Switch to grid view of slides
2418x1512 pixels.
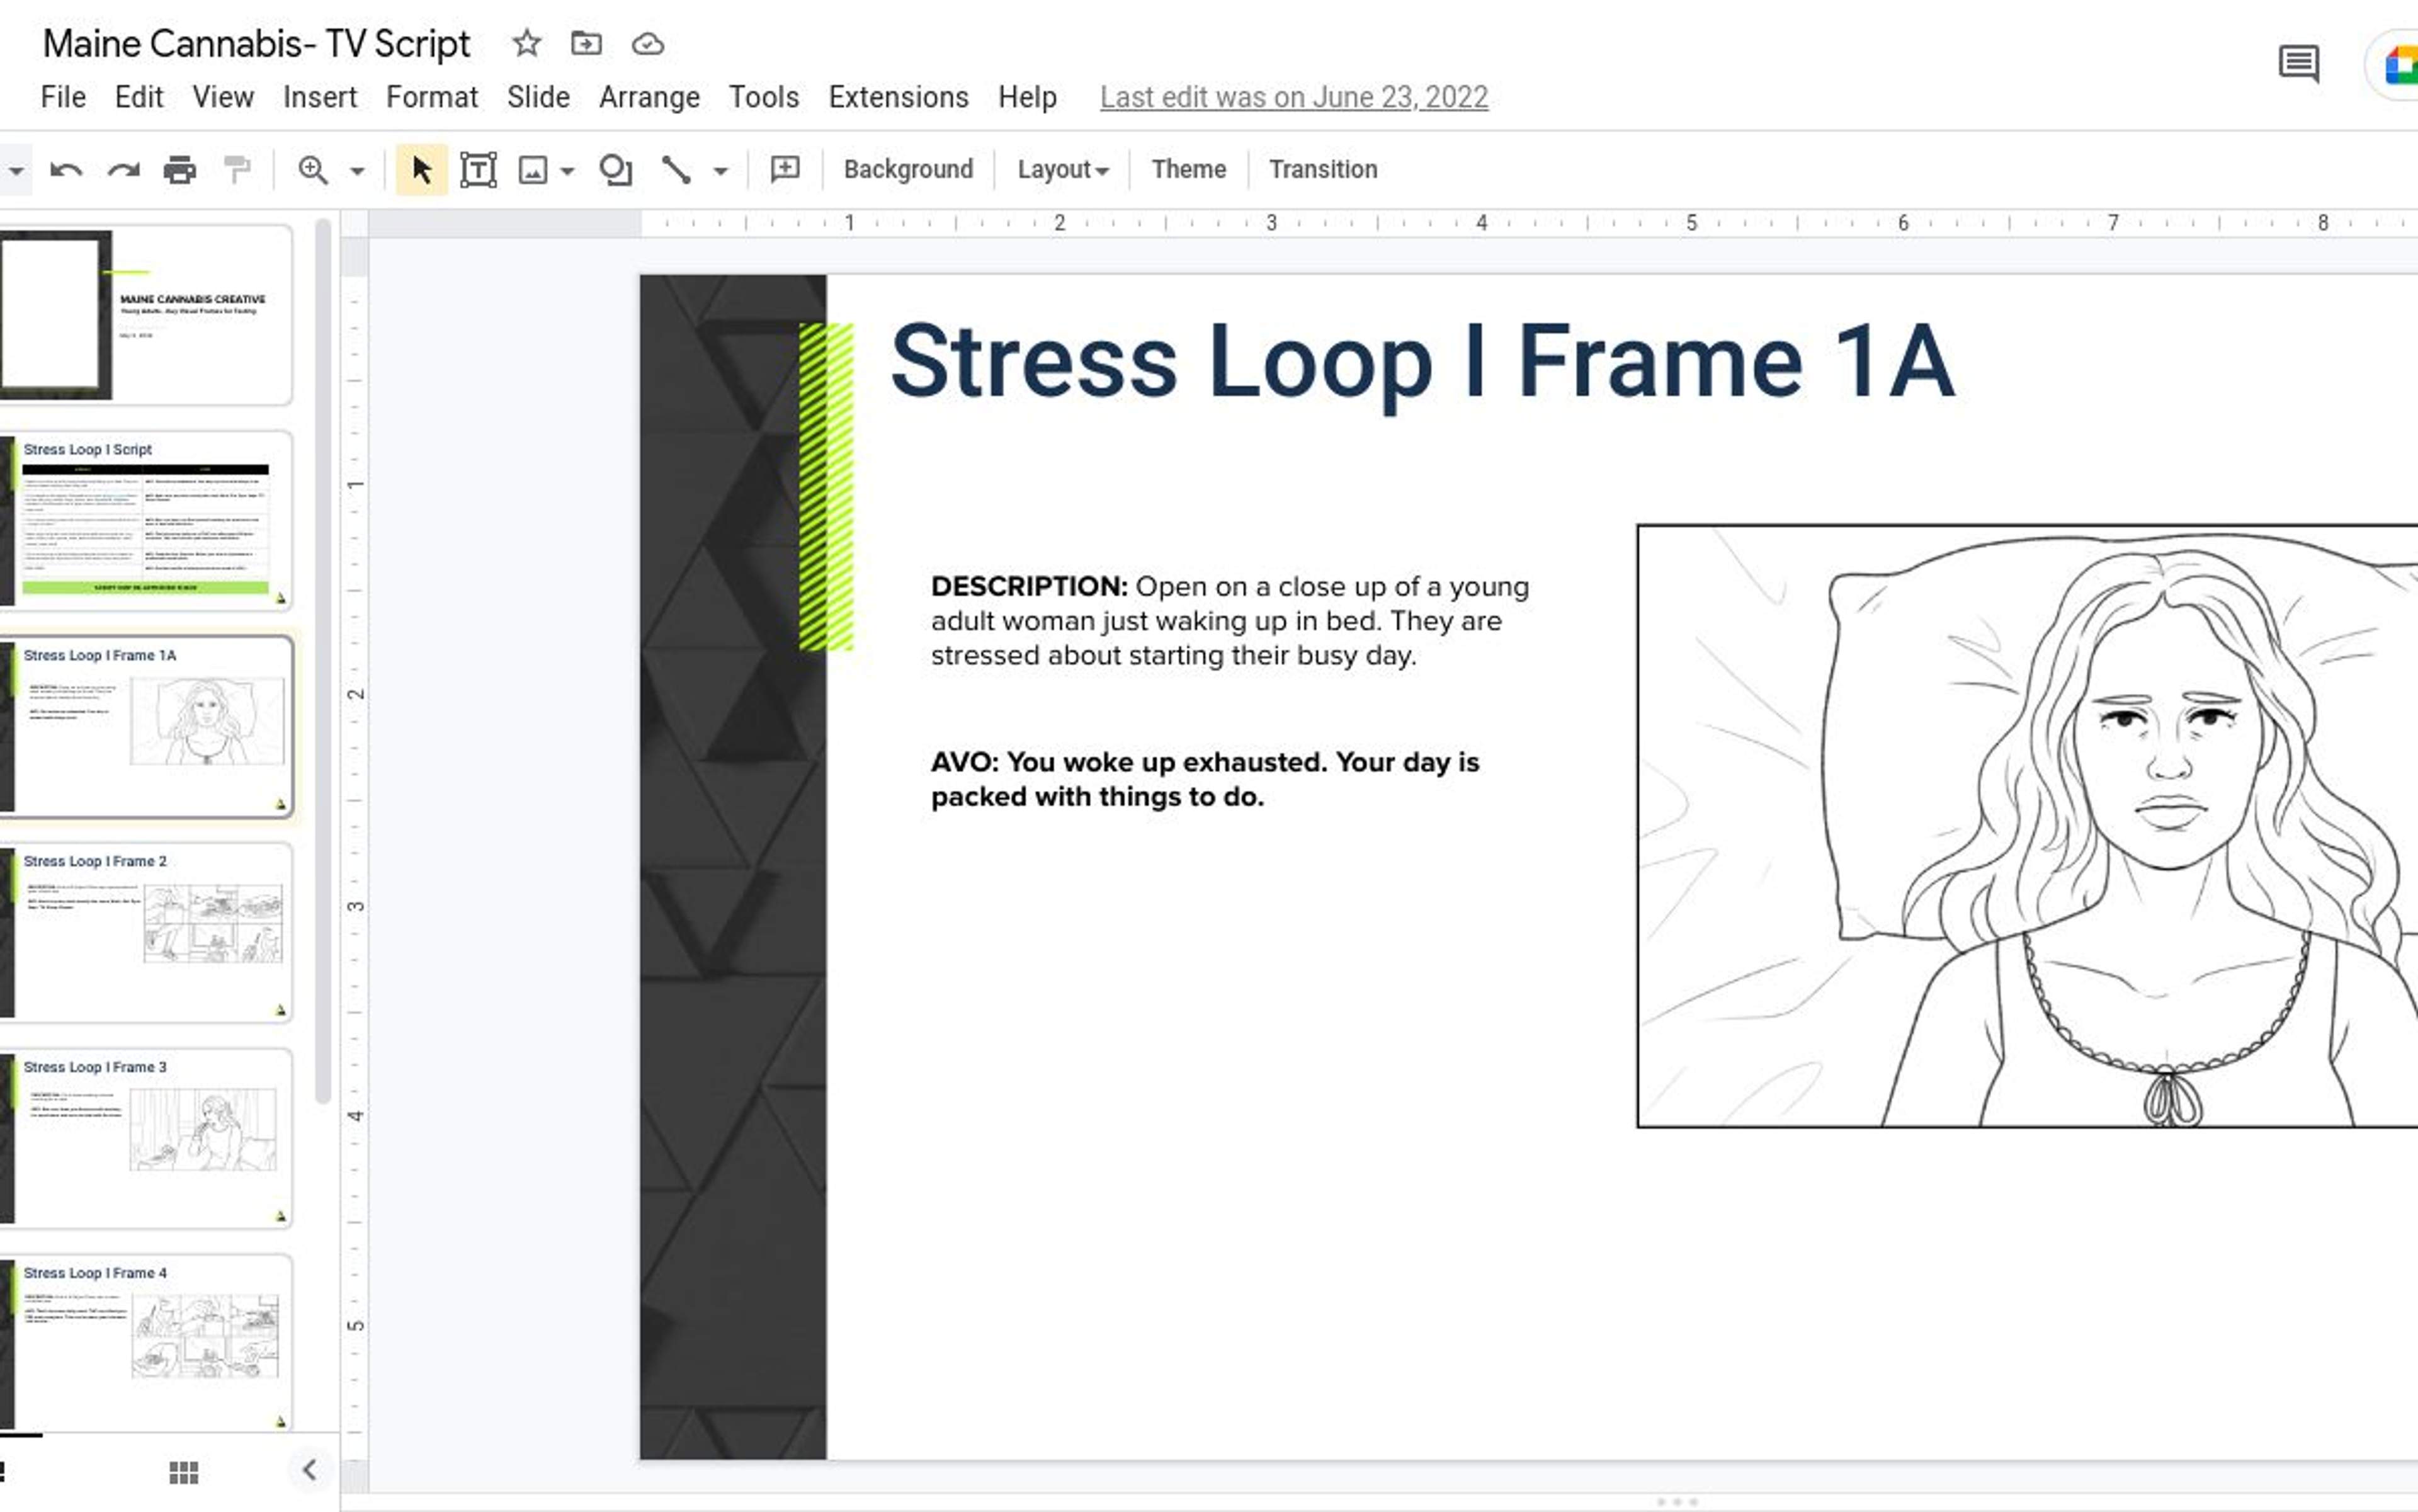coord(183,1472)
